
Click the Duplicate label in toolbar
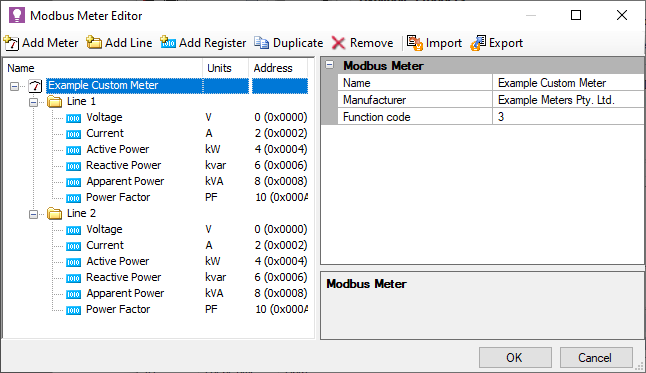pyautogui.click(x=298, y=43)
